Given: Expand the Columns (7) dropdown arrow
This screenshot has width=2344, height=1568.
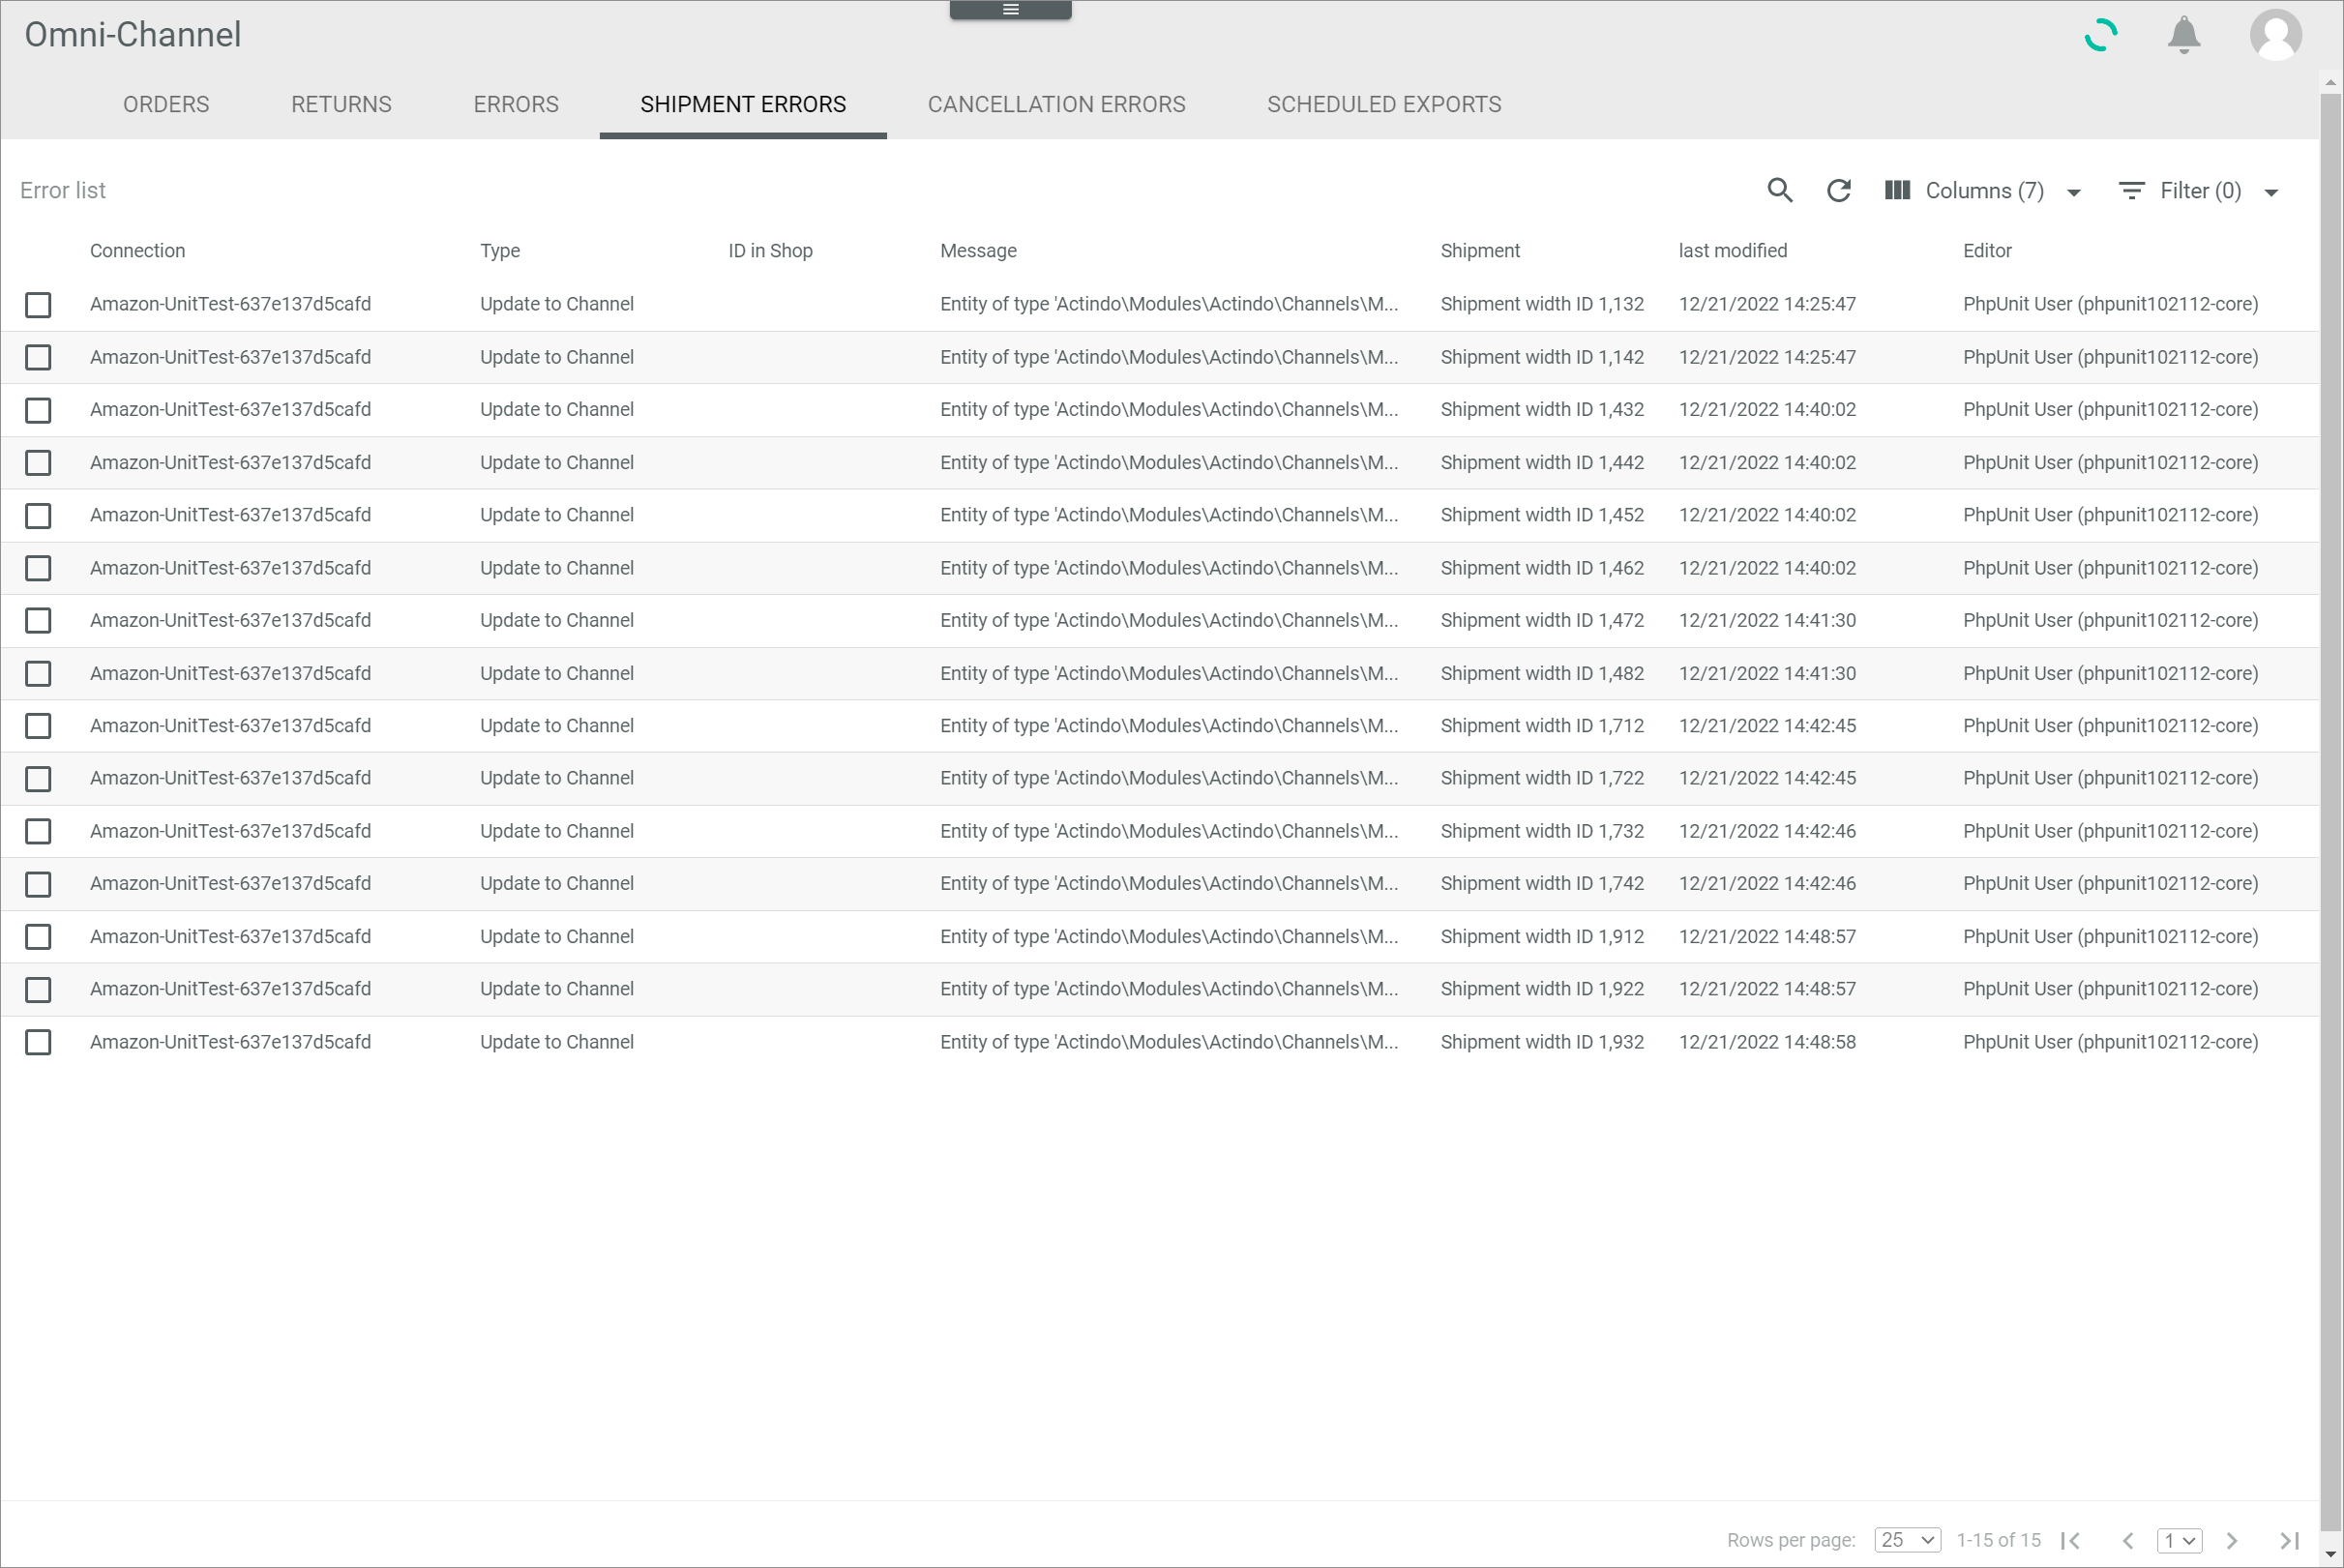Looking at the screenshot, I should (x=2073, y=192).
